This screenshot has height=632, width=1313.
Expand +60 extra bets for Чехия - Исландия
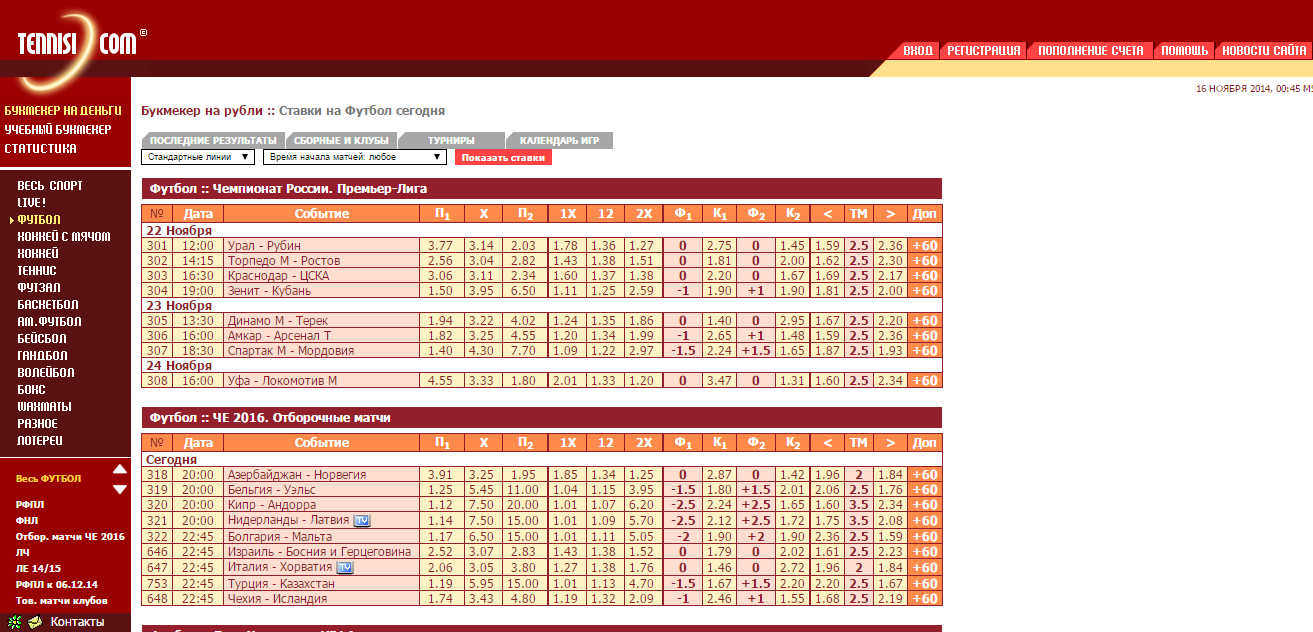(x=925, y=599)
